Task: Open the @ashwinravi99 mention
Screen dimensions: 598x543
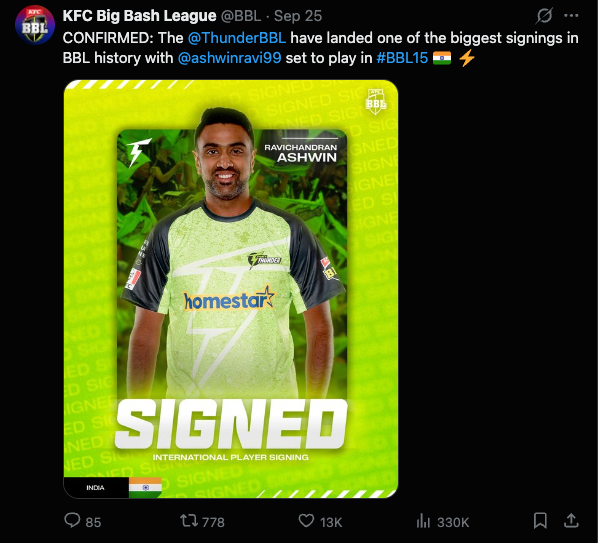Action: pyautogui.click(x=230, y=58)
